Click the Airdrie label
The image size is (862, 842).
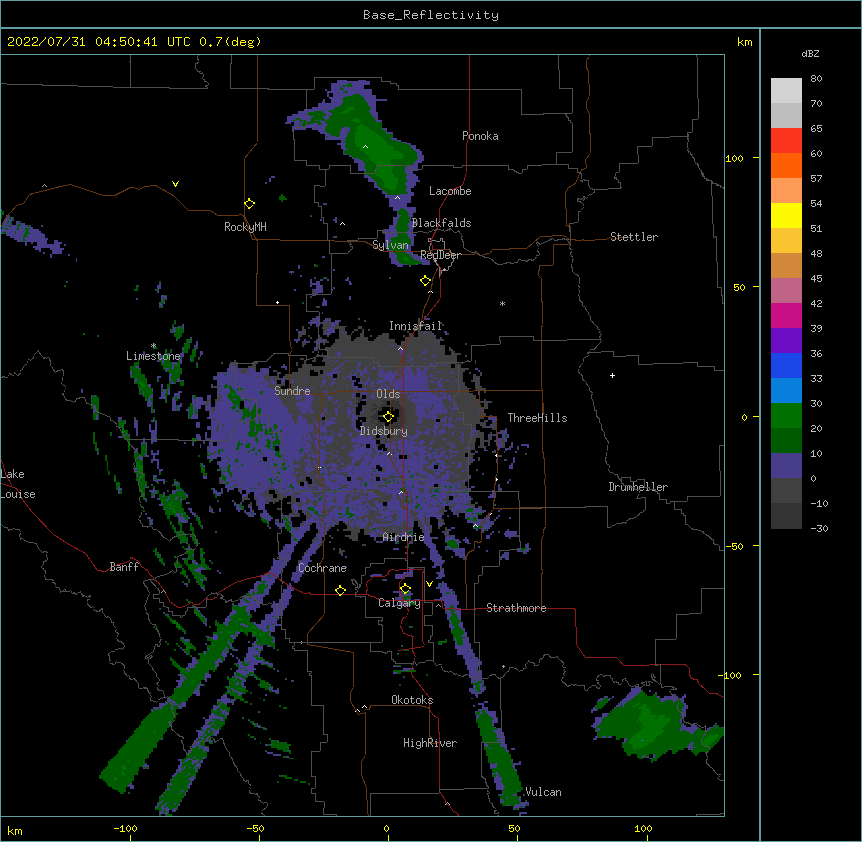click(x=403, y=537)
